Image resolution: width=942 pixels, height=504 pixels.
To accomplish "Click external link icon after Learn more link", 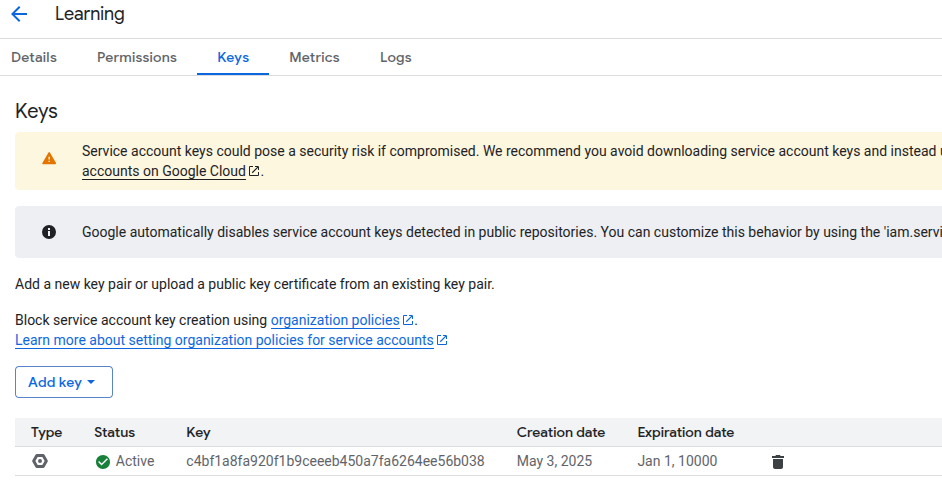I will click(x=442, y=341).
